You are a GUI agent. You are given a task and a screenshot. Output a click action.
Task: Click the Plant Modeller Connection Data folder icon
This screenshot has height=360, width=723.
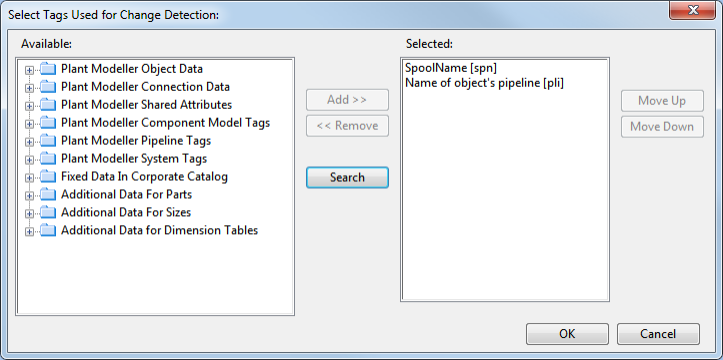pyautogui.click(x=48, y=87)
